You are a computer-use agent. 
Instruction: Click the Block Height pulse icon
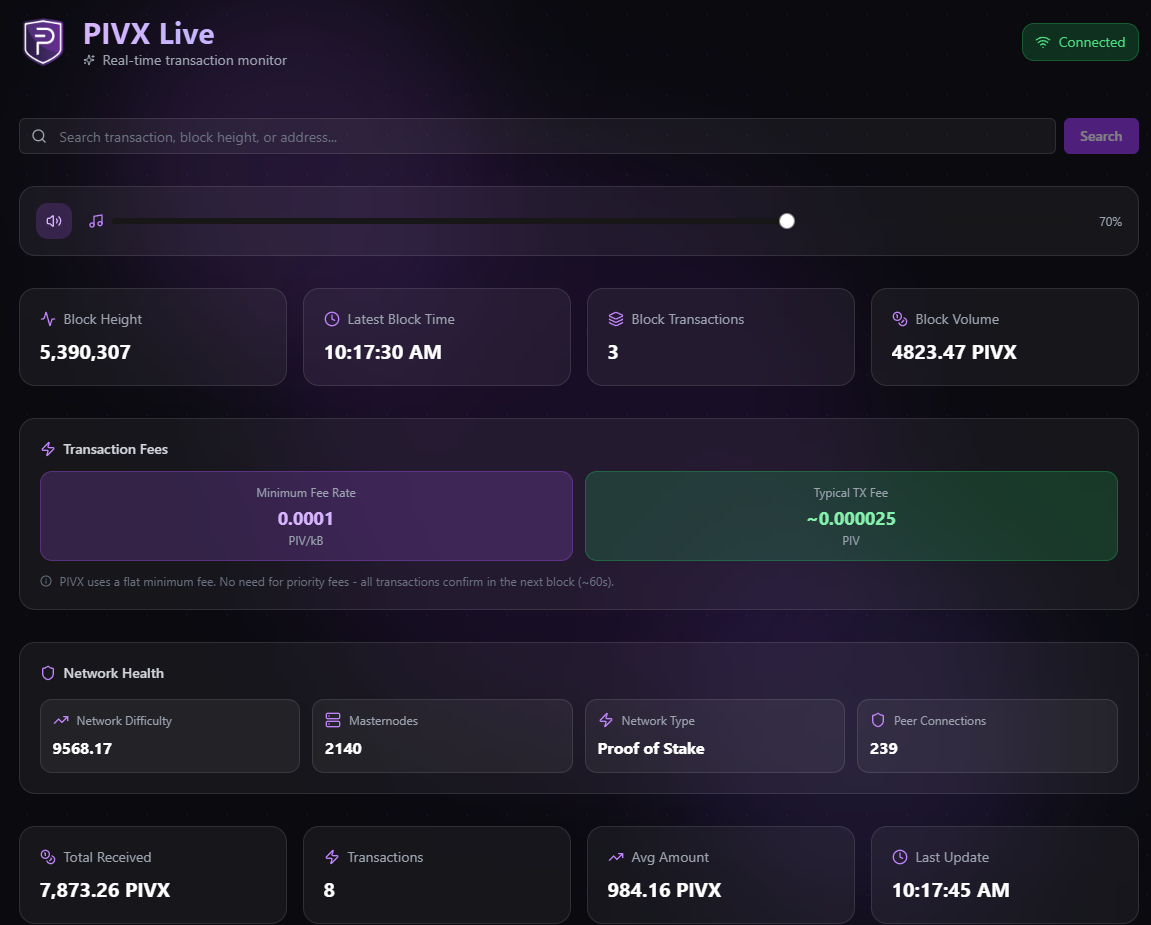tap(48, 319)
